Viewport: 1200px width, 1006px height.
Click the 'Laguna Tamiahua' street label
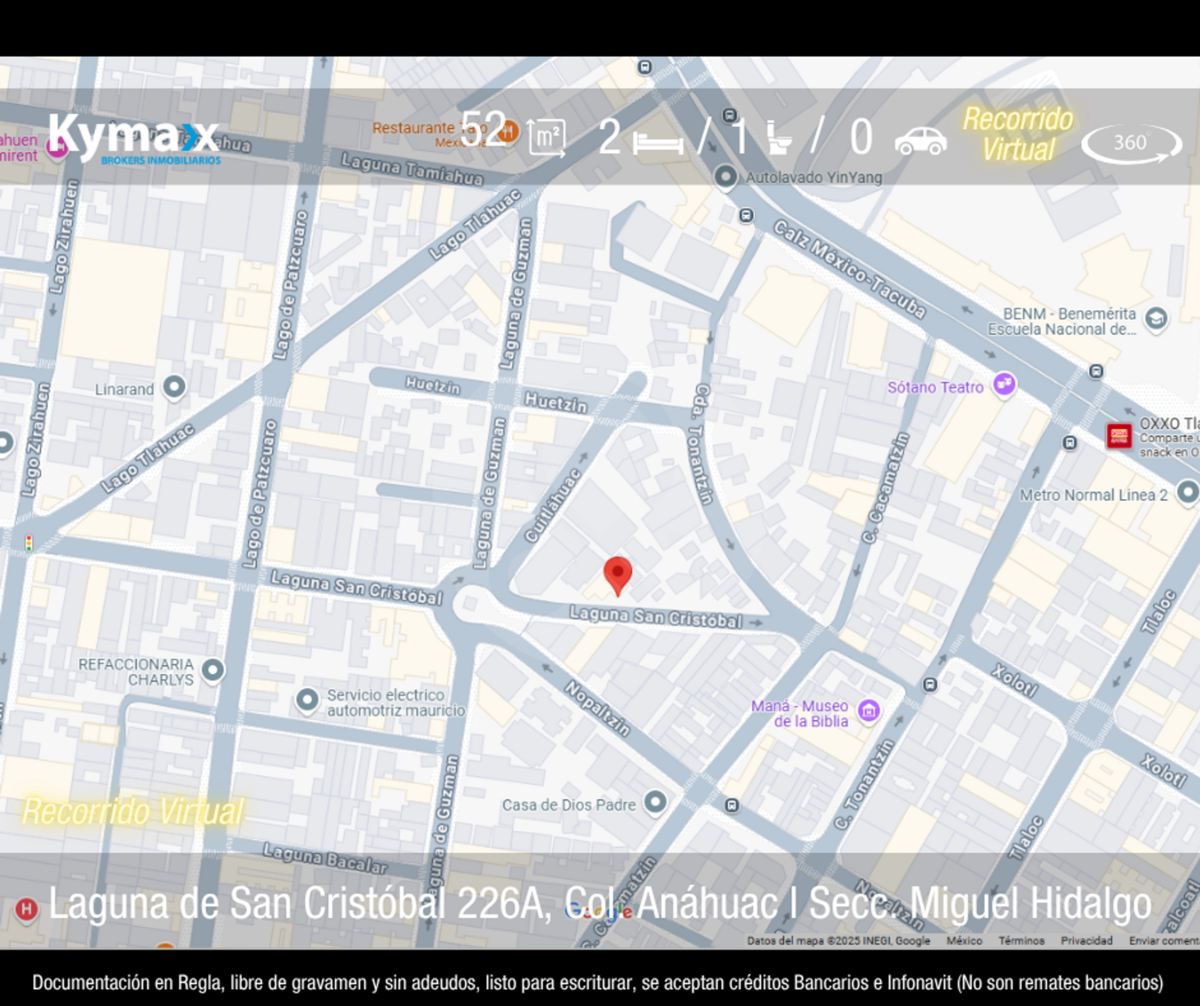413,169
